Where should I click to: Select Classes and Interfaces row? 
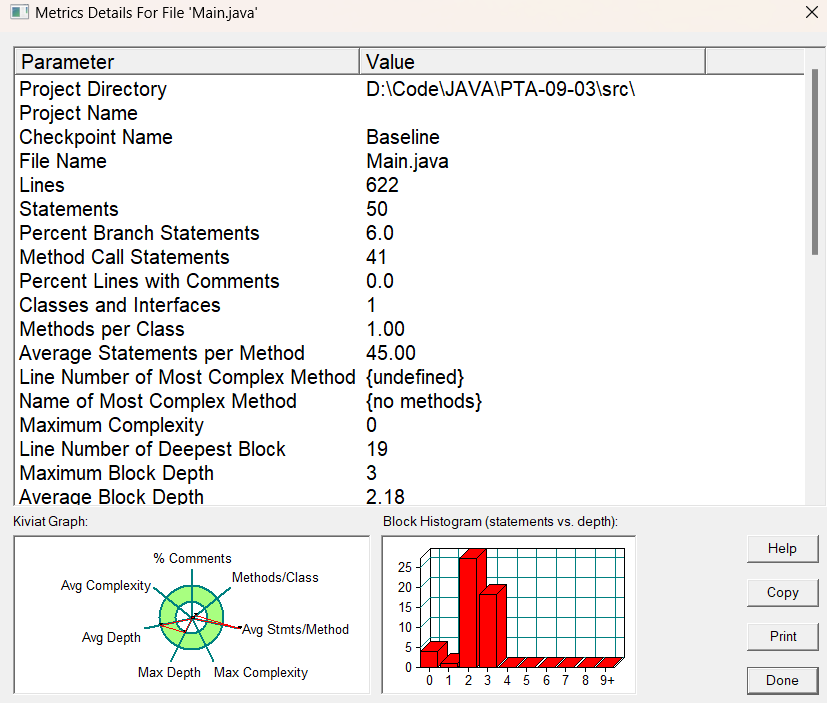coord(409,305)
